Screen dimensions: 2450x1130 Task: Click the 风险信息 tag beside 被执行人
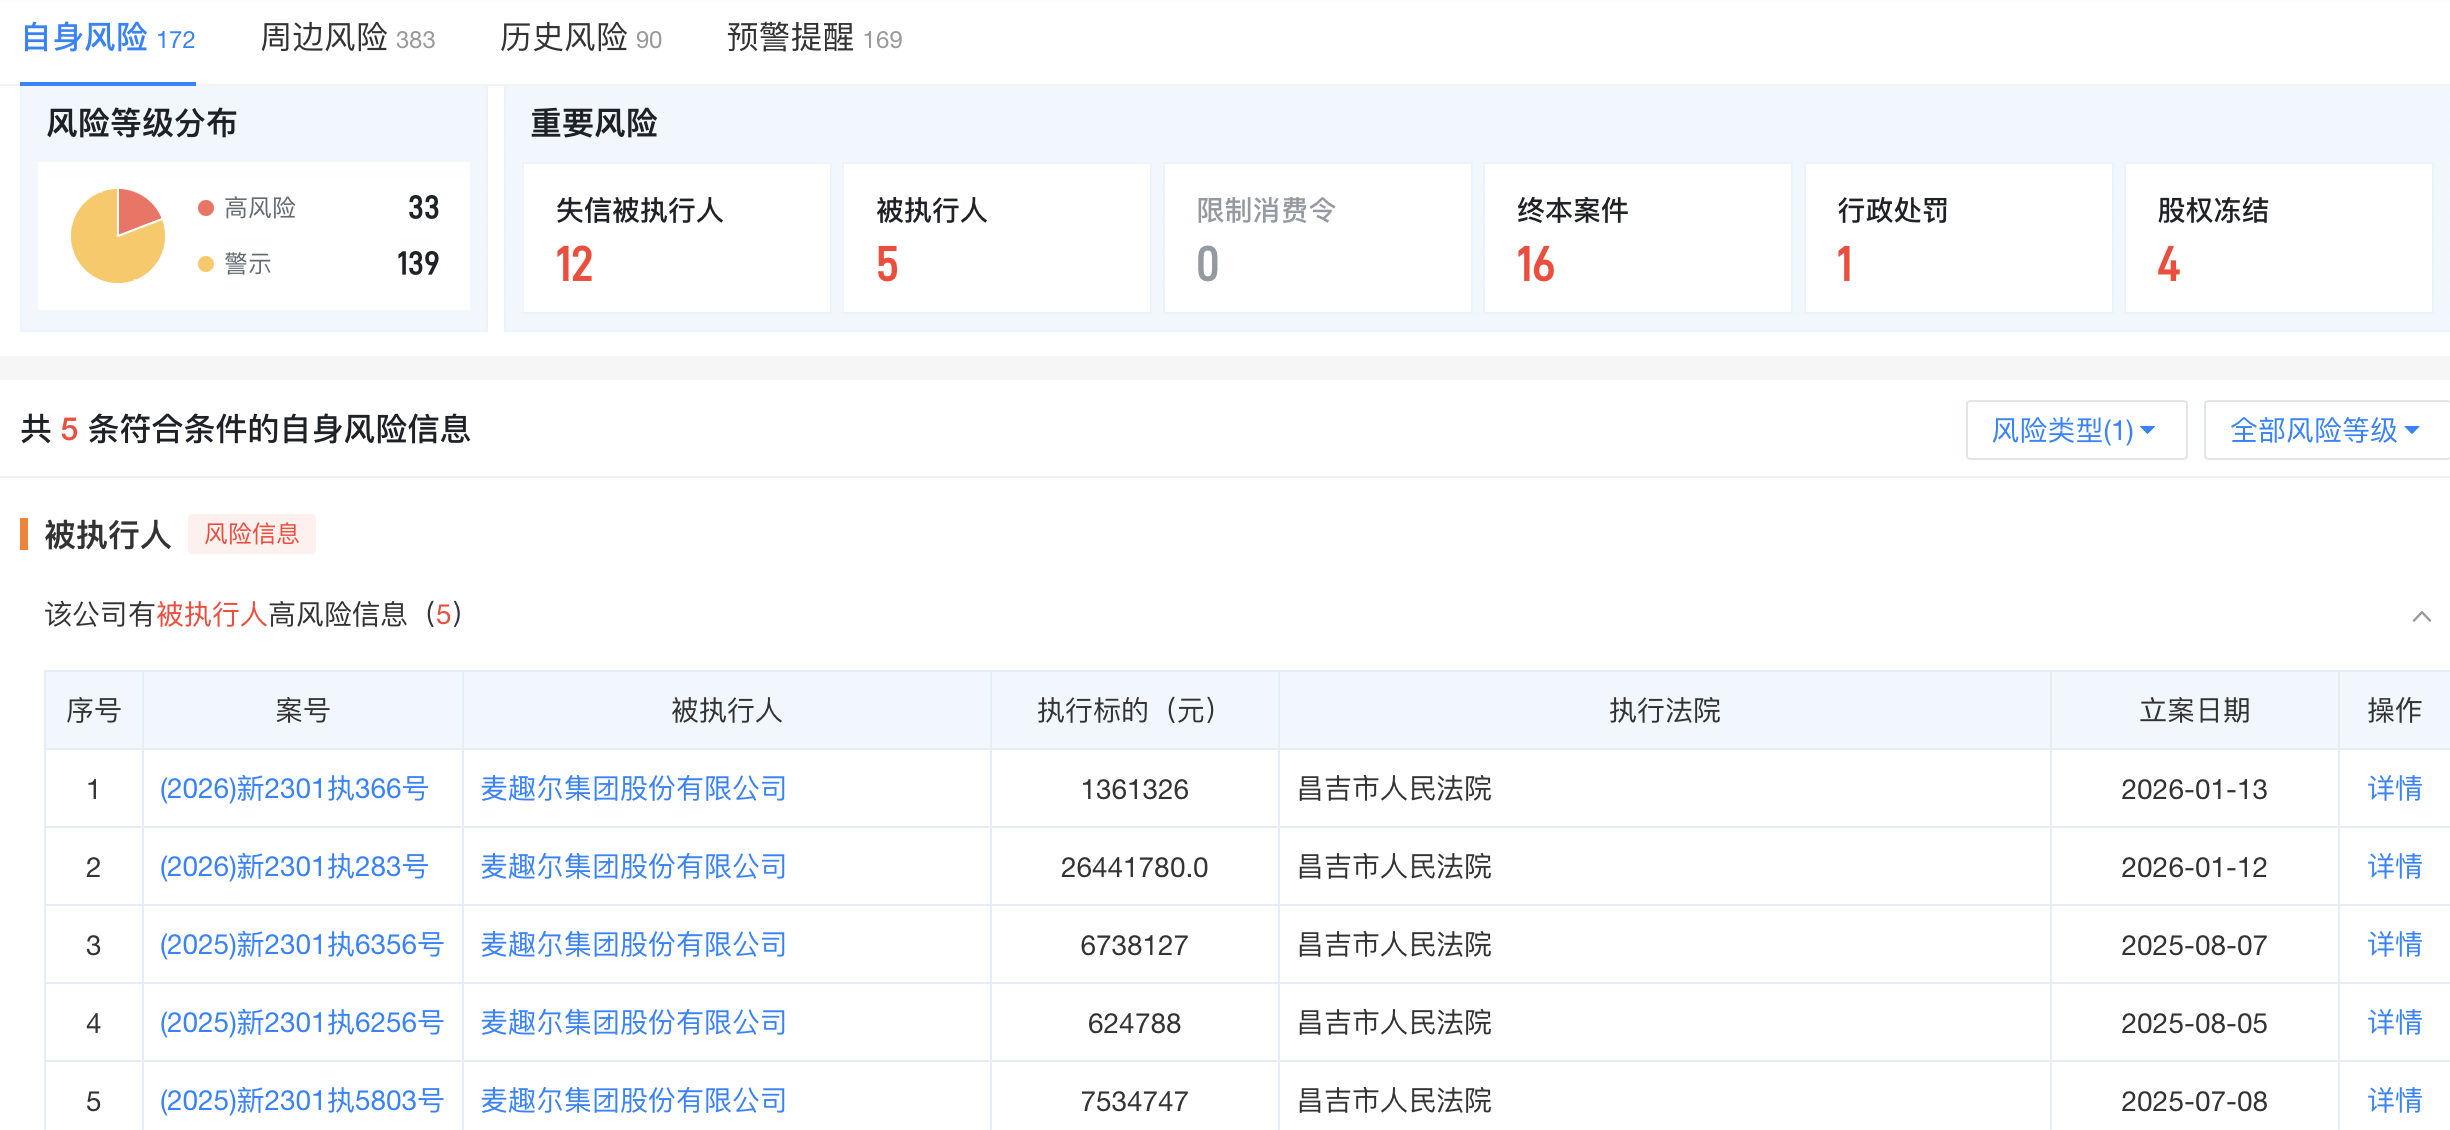(252, 535)
